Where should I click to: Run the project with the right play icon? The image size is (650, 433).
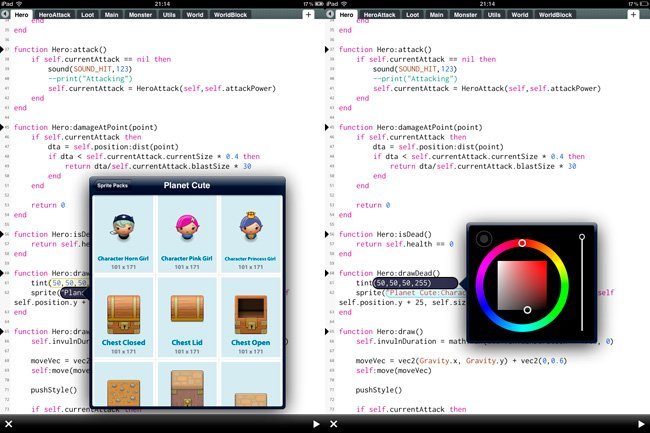coord(641,424)
